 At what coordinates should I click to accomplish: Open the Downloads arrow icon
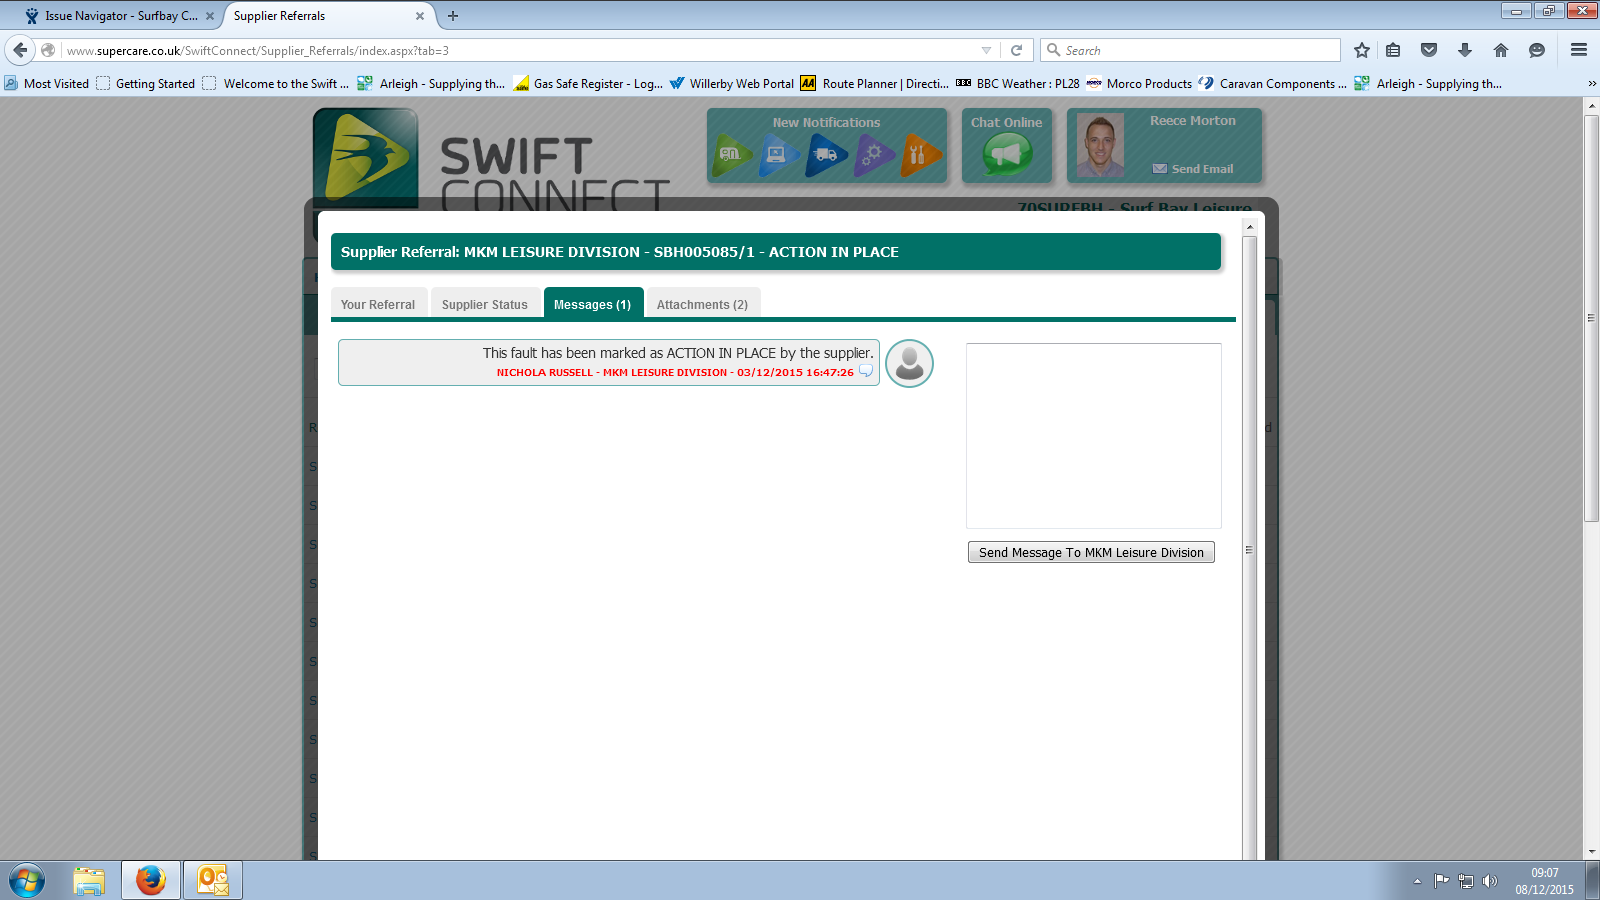(1465, 50)
